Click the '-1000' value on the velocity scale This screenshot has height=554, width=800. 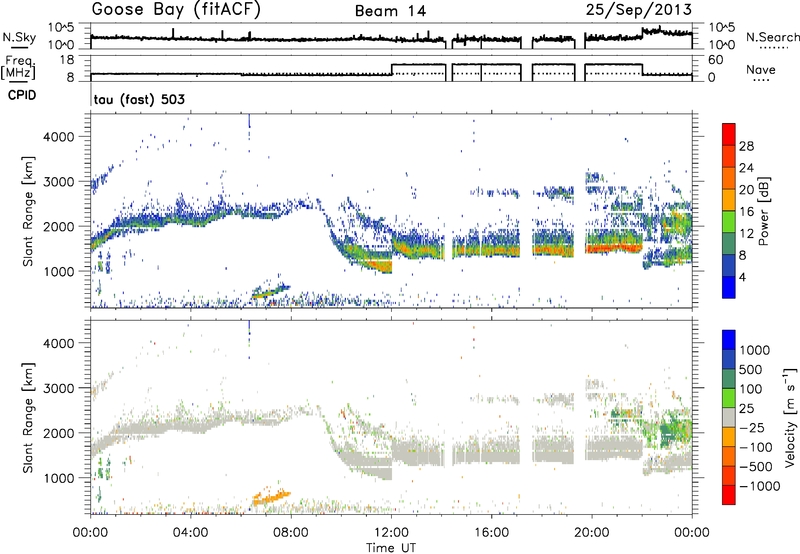pyautogui.click(x=760, y=486)
